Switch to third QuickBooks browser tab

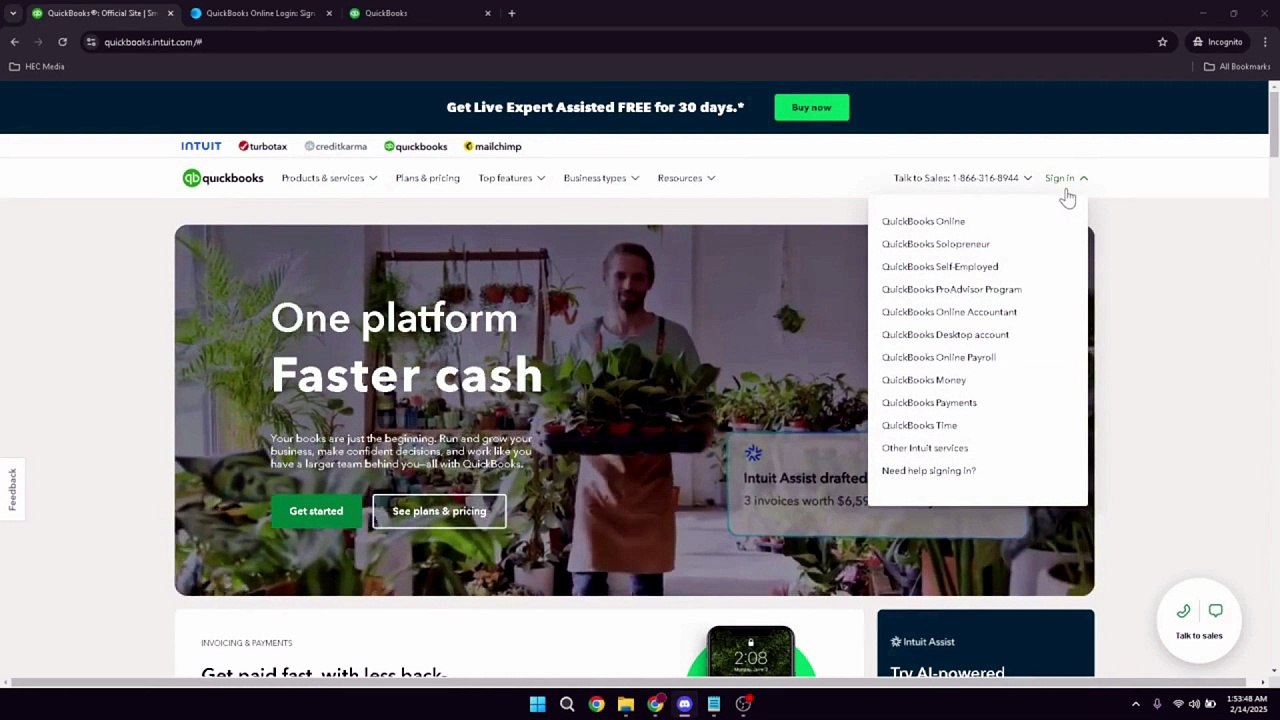(x=418, y=13)
